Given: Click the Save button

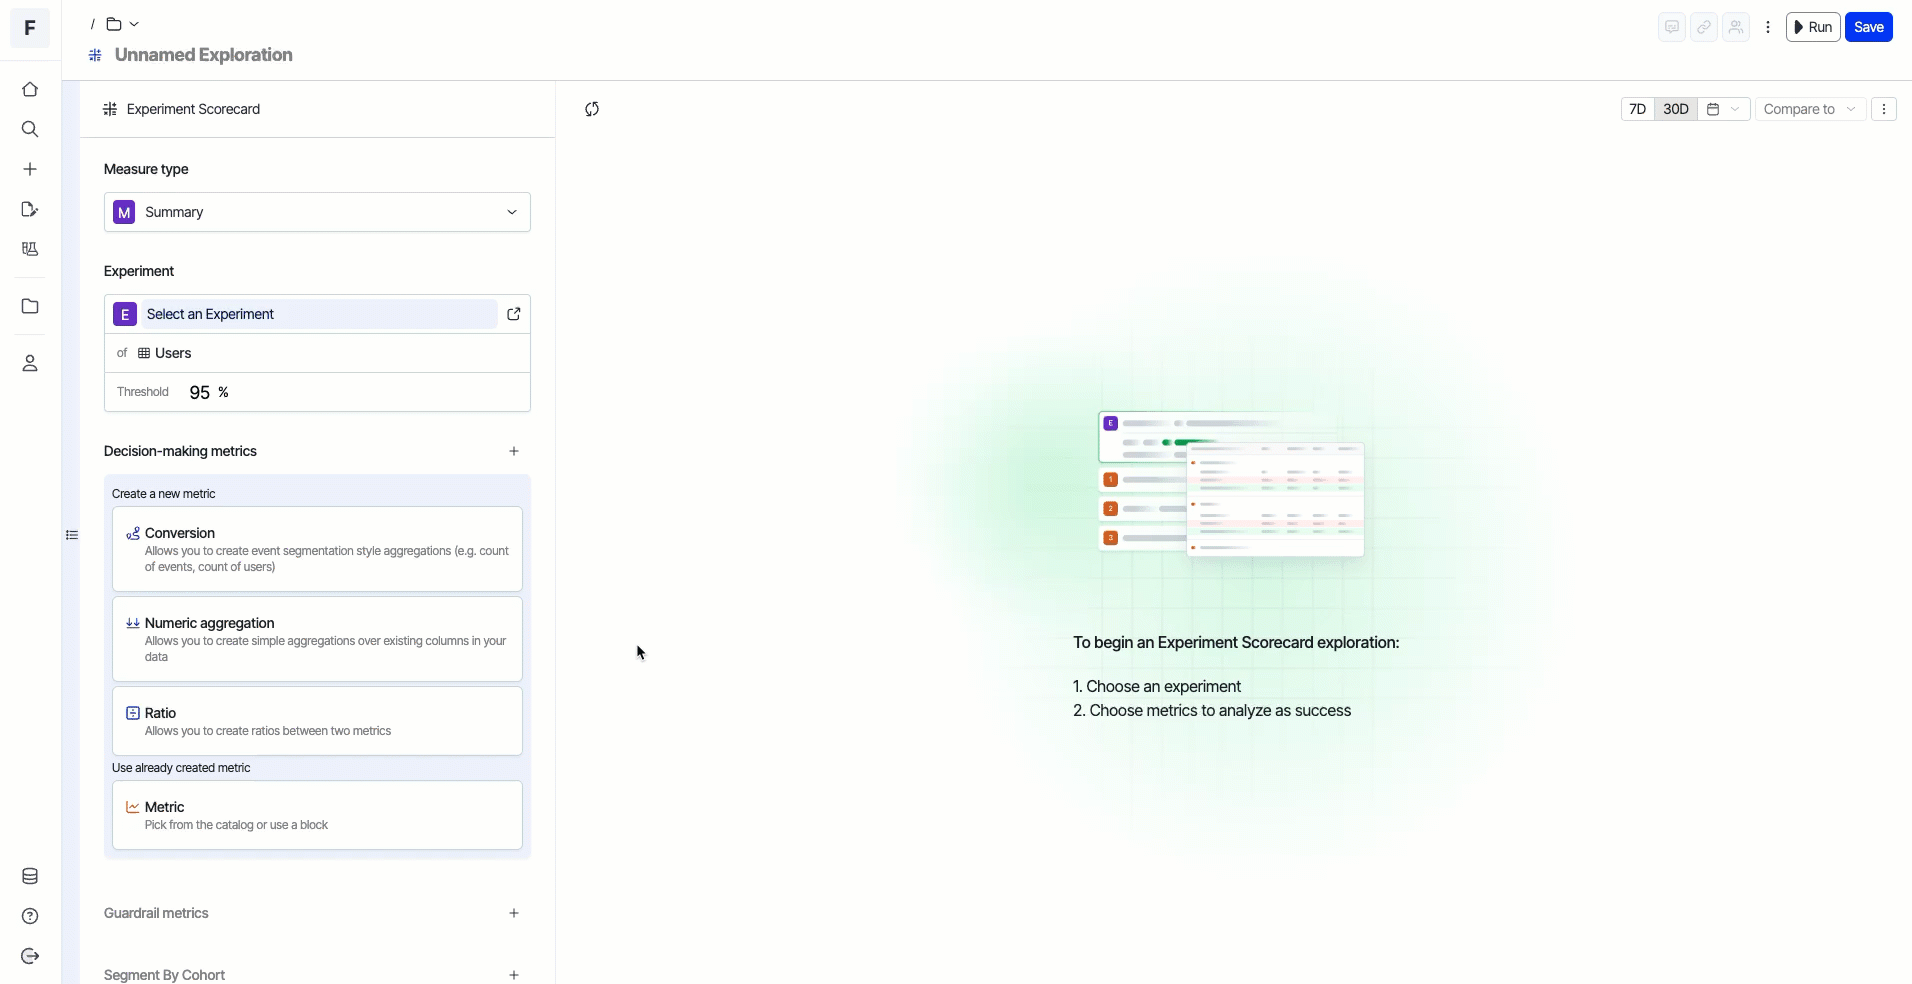Looking at the screenshot, I should coord(1868,27).
